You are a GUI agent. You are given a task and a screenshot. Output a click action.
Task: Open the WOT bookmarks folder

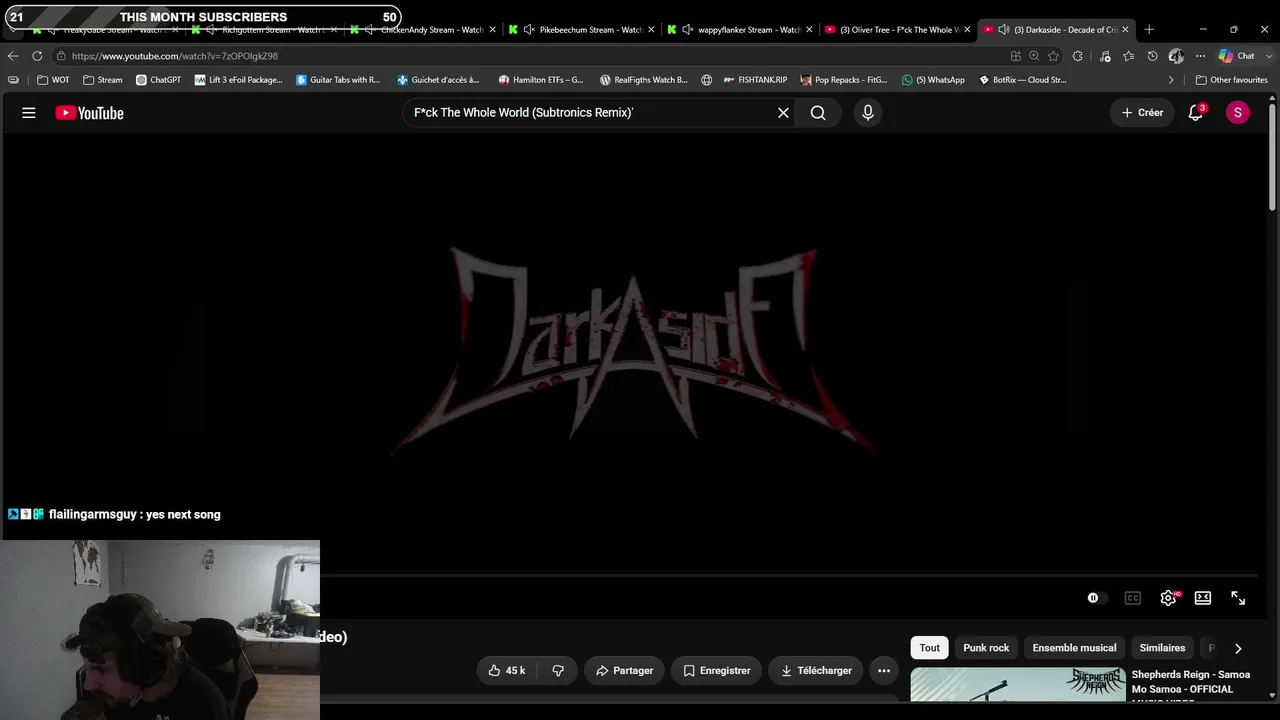(x=54, y=80)
